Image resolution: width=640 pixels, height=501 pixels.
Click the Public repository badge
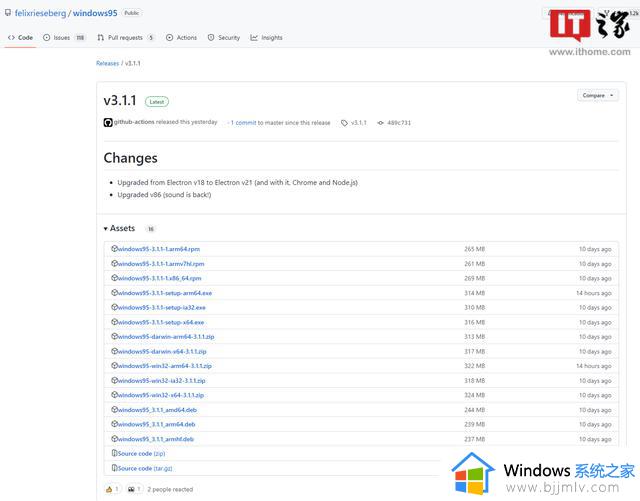tap(132, 13)
